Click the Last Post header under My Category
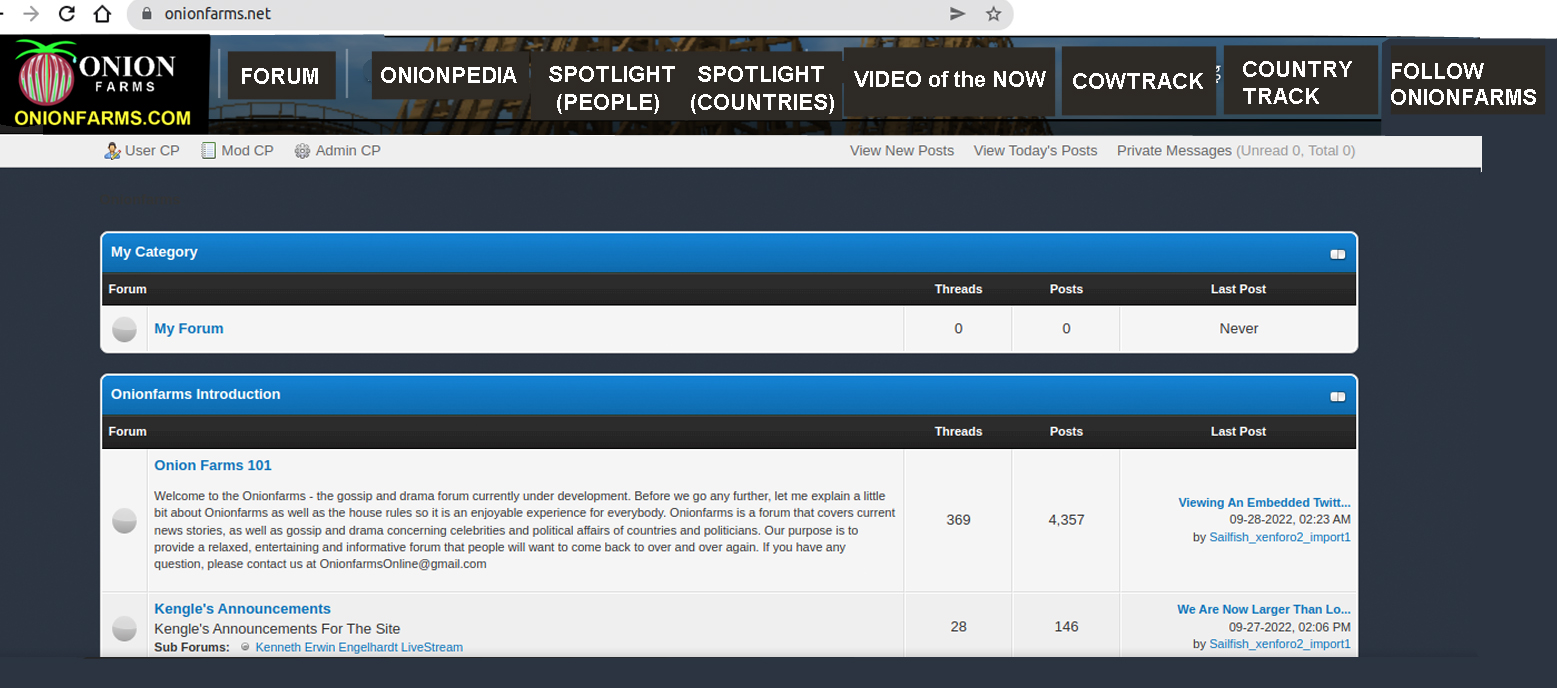 pyautogui.click(x=1238, y=289)
